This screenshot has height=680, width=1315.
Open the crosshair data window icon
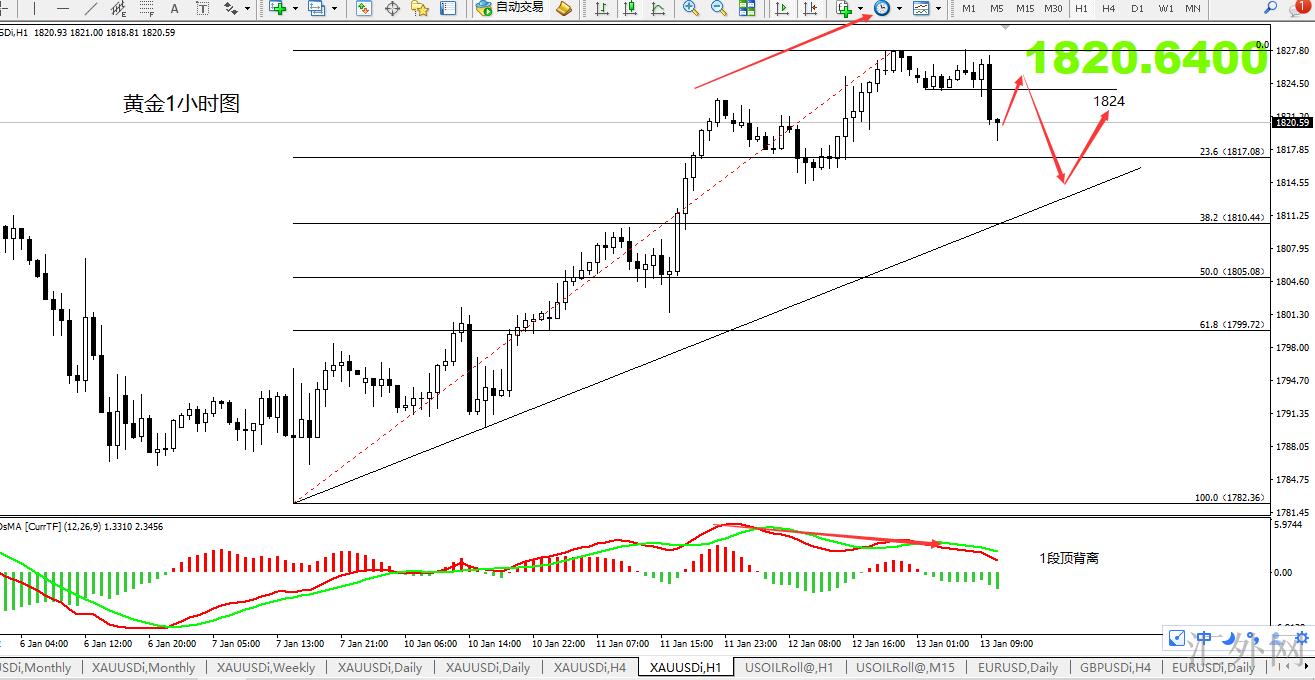(x=392, y=8)
